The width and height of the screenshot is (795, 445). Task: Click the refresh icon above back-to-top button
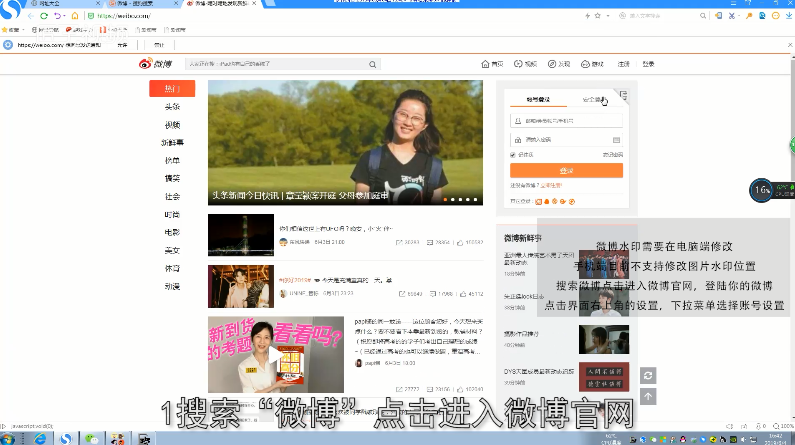click(x=648, y=374)
